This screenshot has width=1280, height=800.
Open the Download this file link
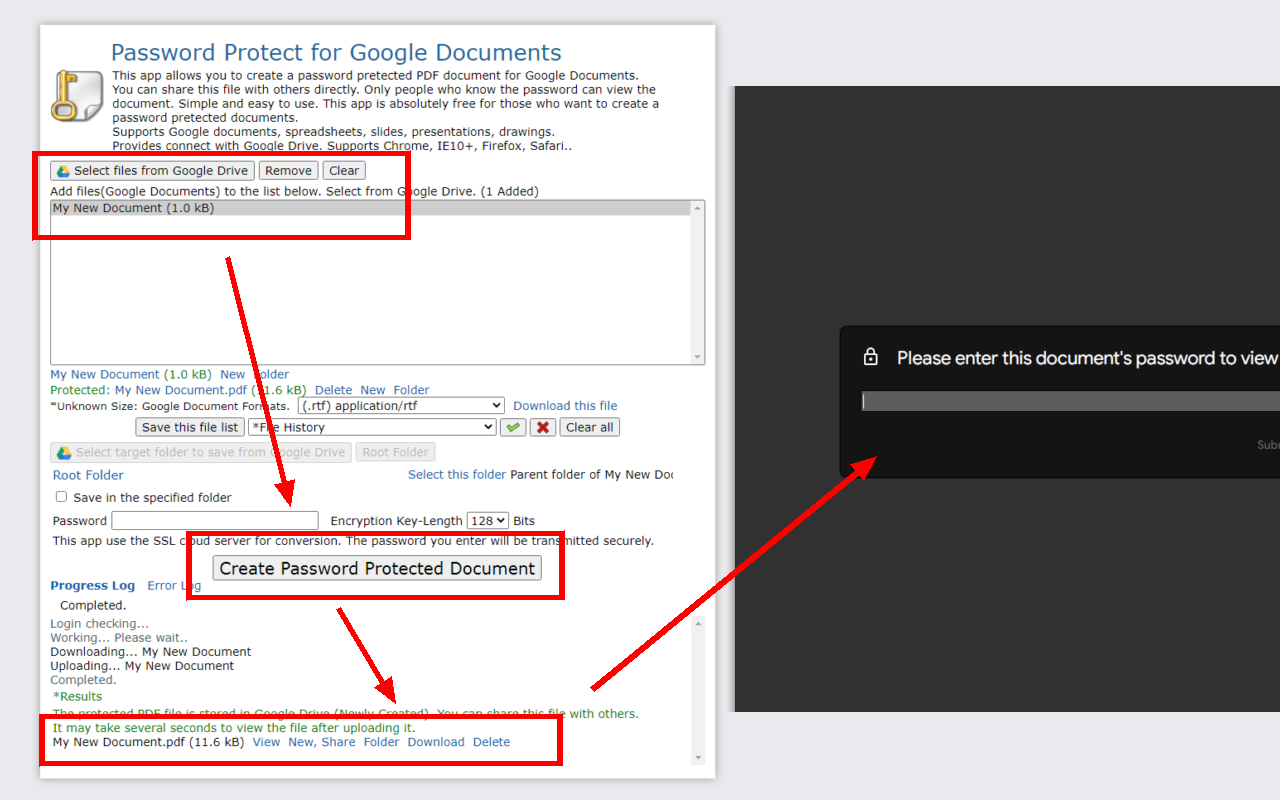point(565,405)
